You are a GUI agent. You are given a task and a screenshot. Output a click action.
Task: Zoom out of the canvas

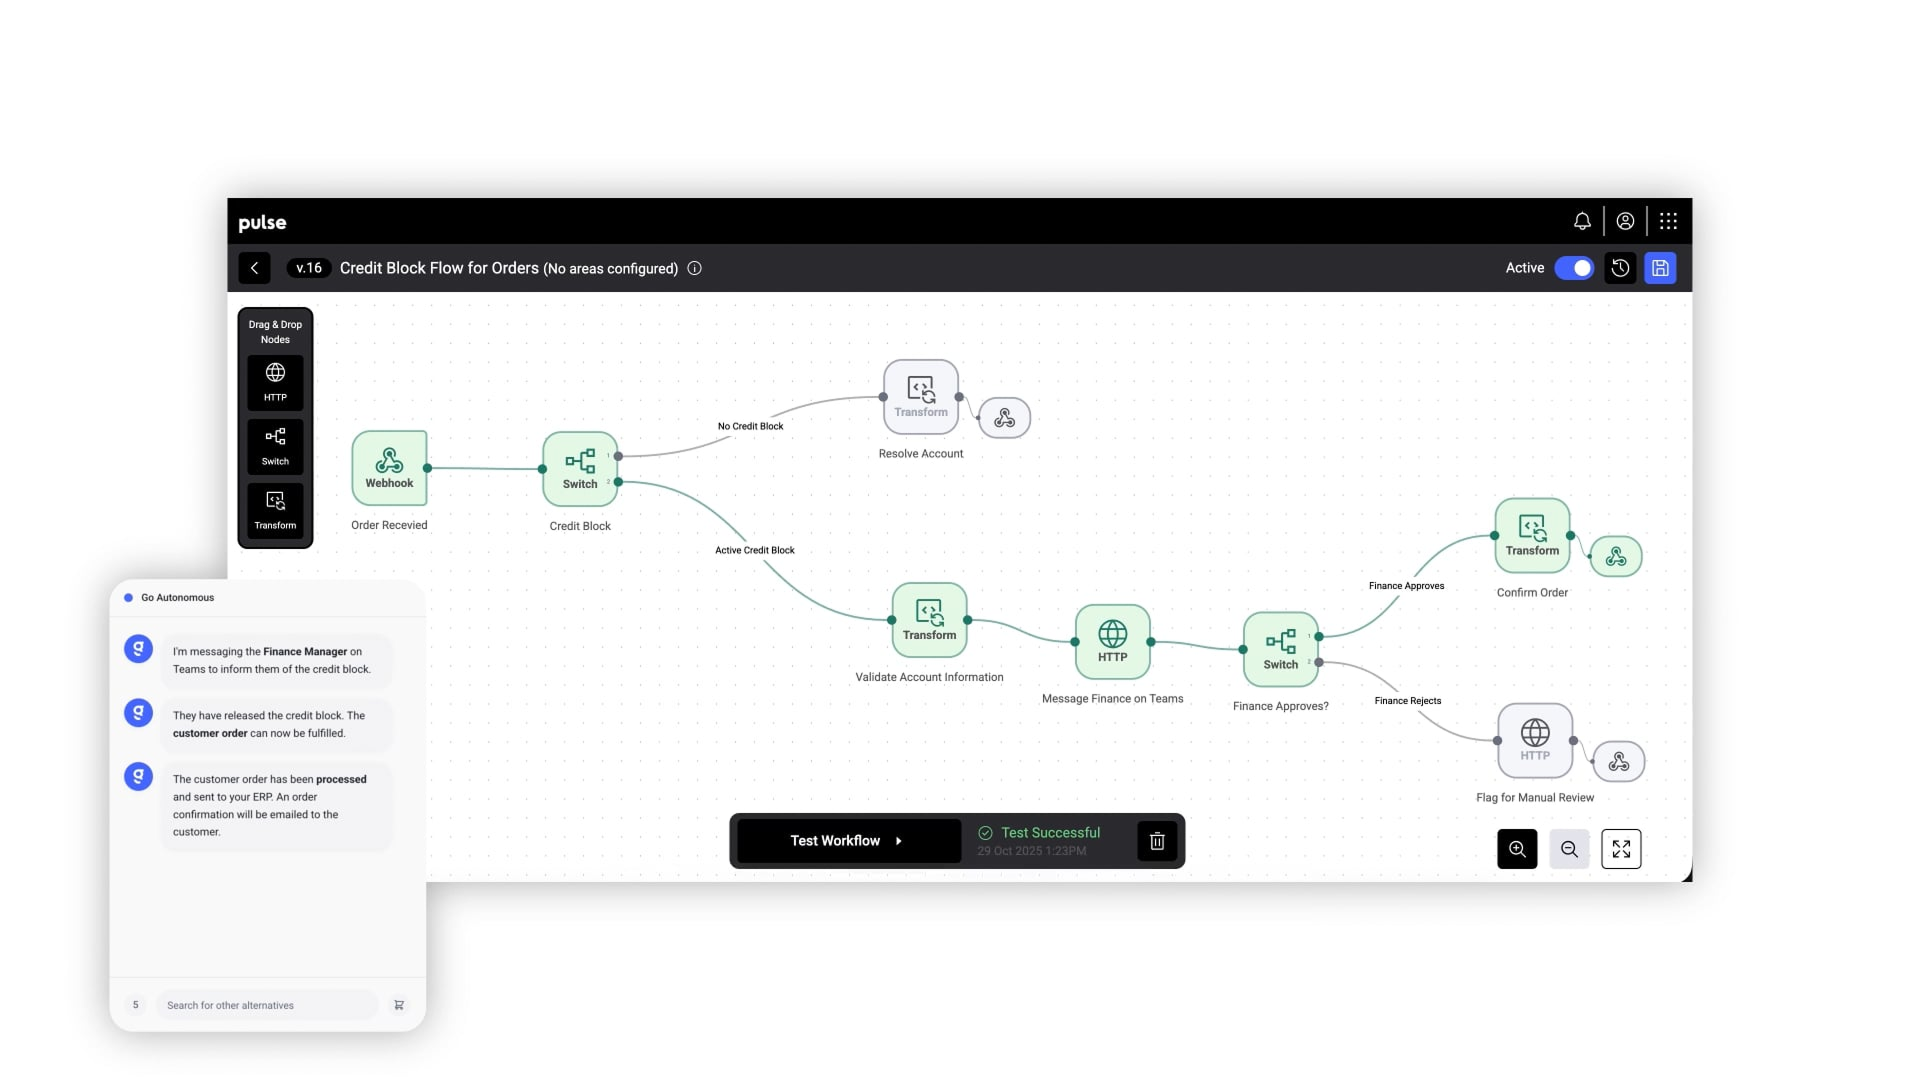pyautogui.click(x=1569, y=849)
